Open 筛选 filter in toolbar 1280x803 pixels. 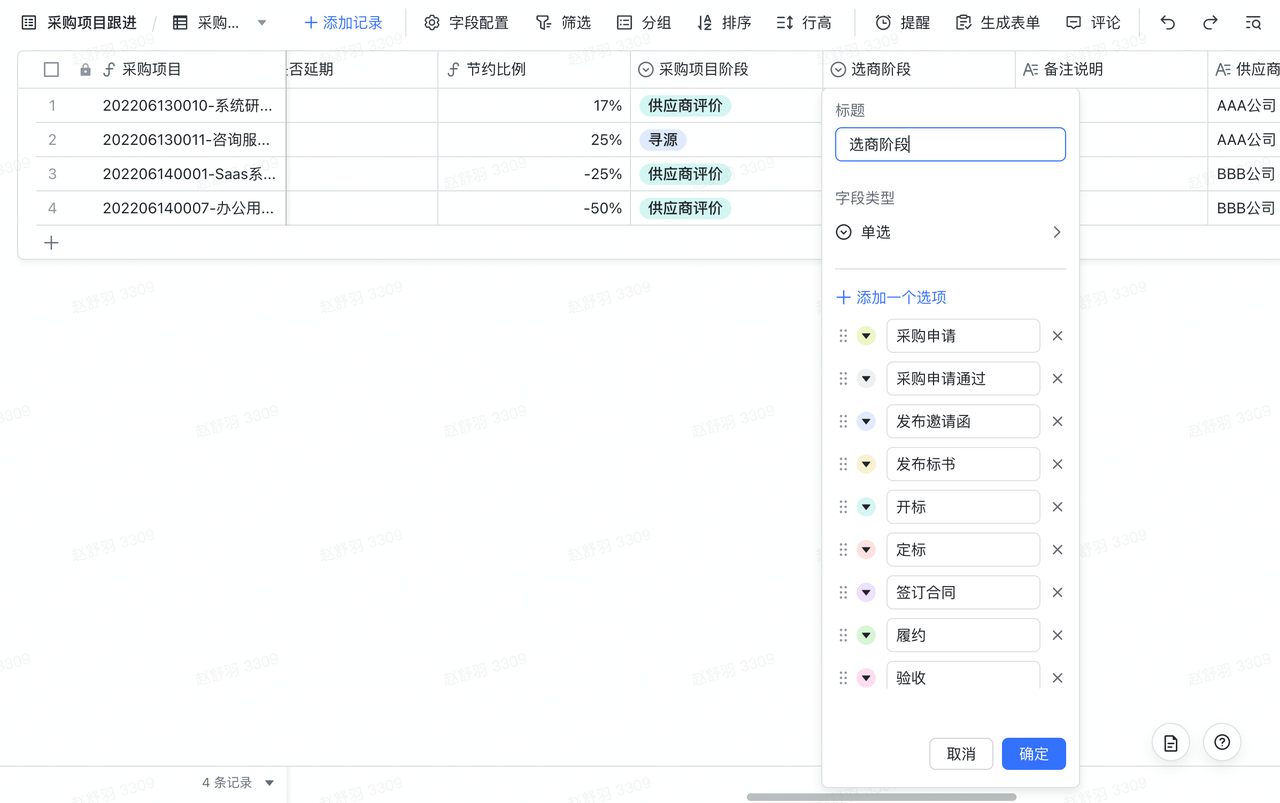563,22
